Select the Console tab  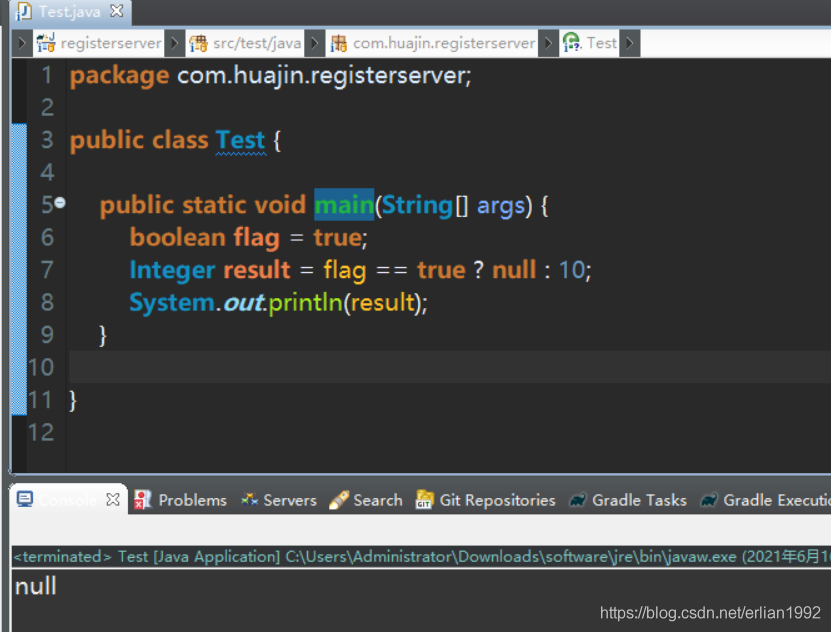pyautogui.click(x=68, y=500)
